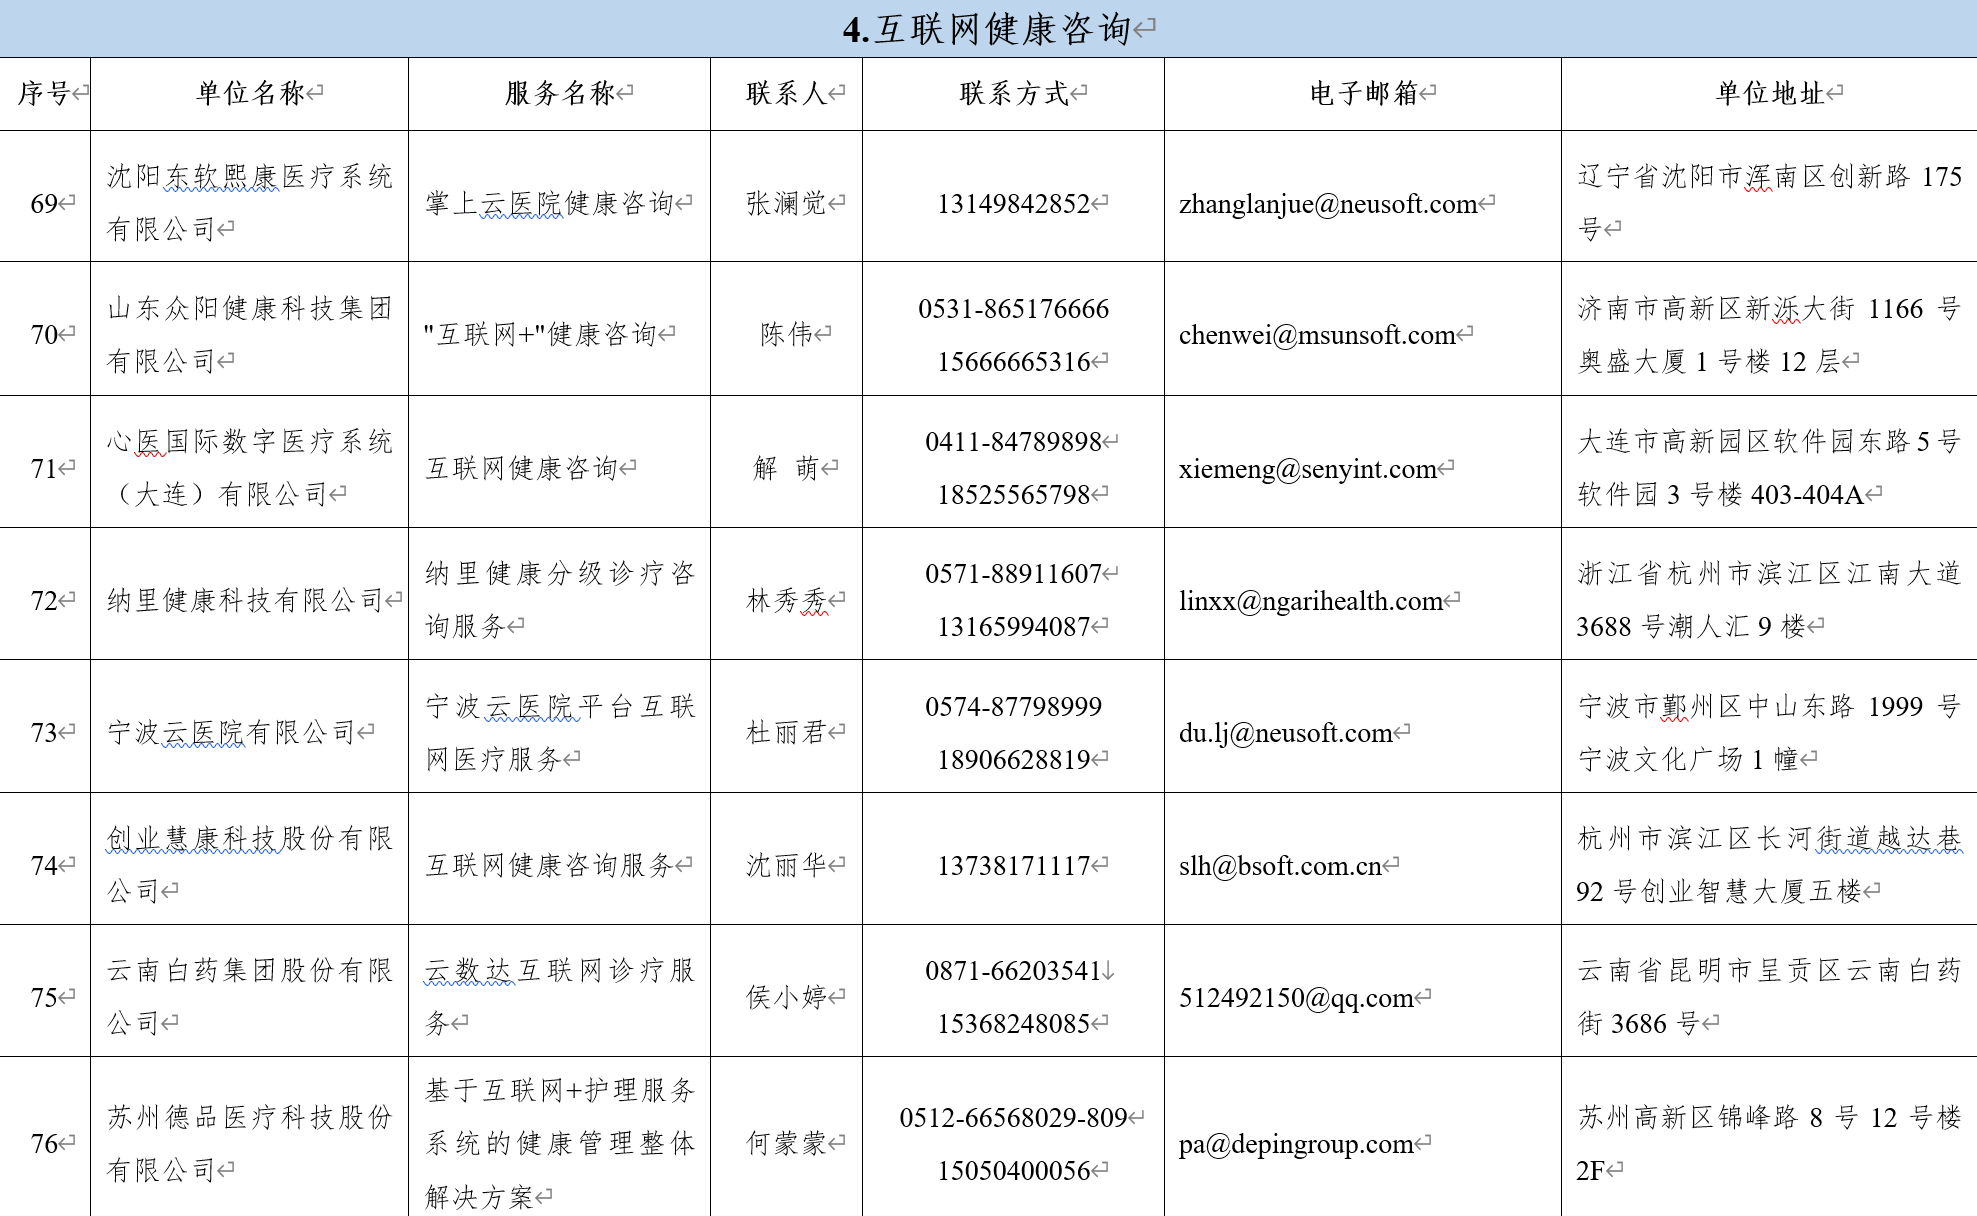Click company 云南白药集团股份有限公司
The image size is (1977, 1216).
point(250,997)
